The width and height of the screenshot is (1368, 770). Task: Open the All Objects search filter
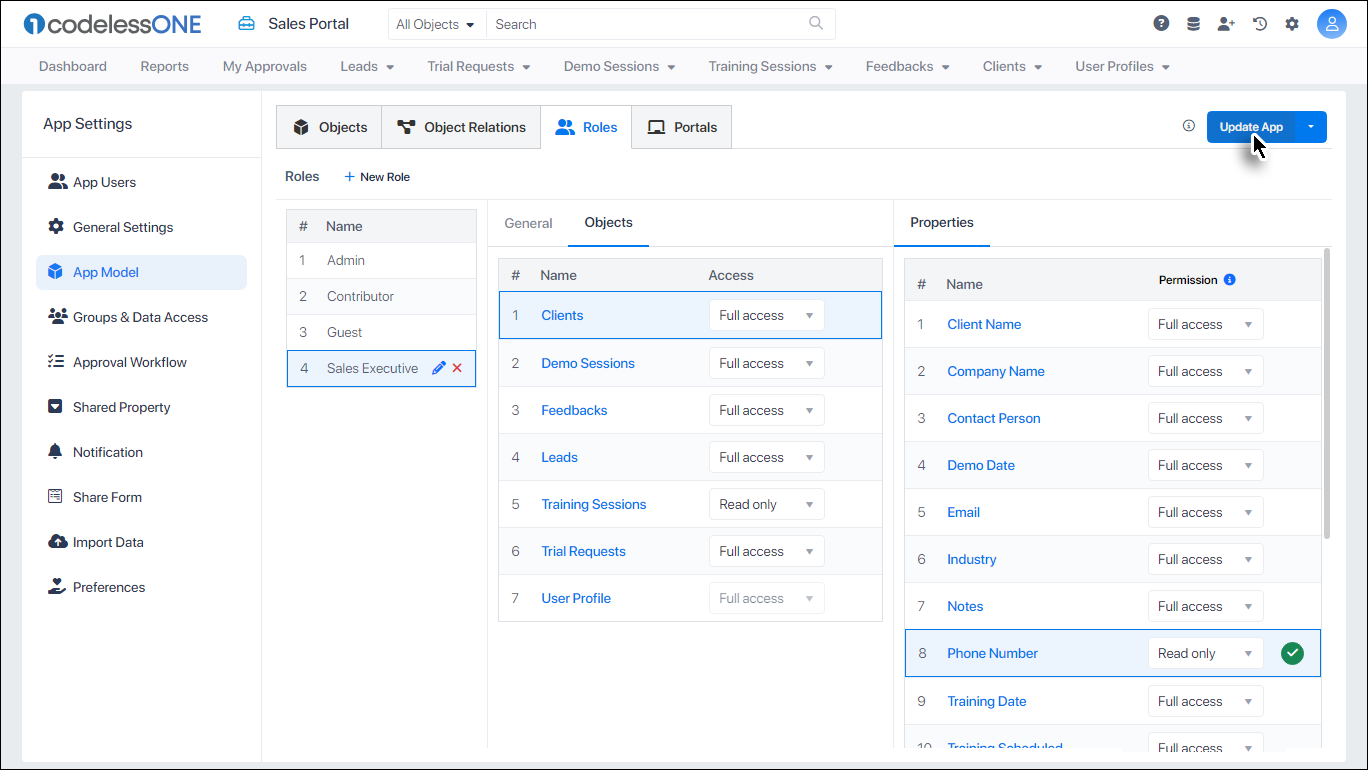tap(435, 24)
